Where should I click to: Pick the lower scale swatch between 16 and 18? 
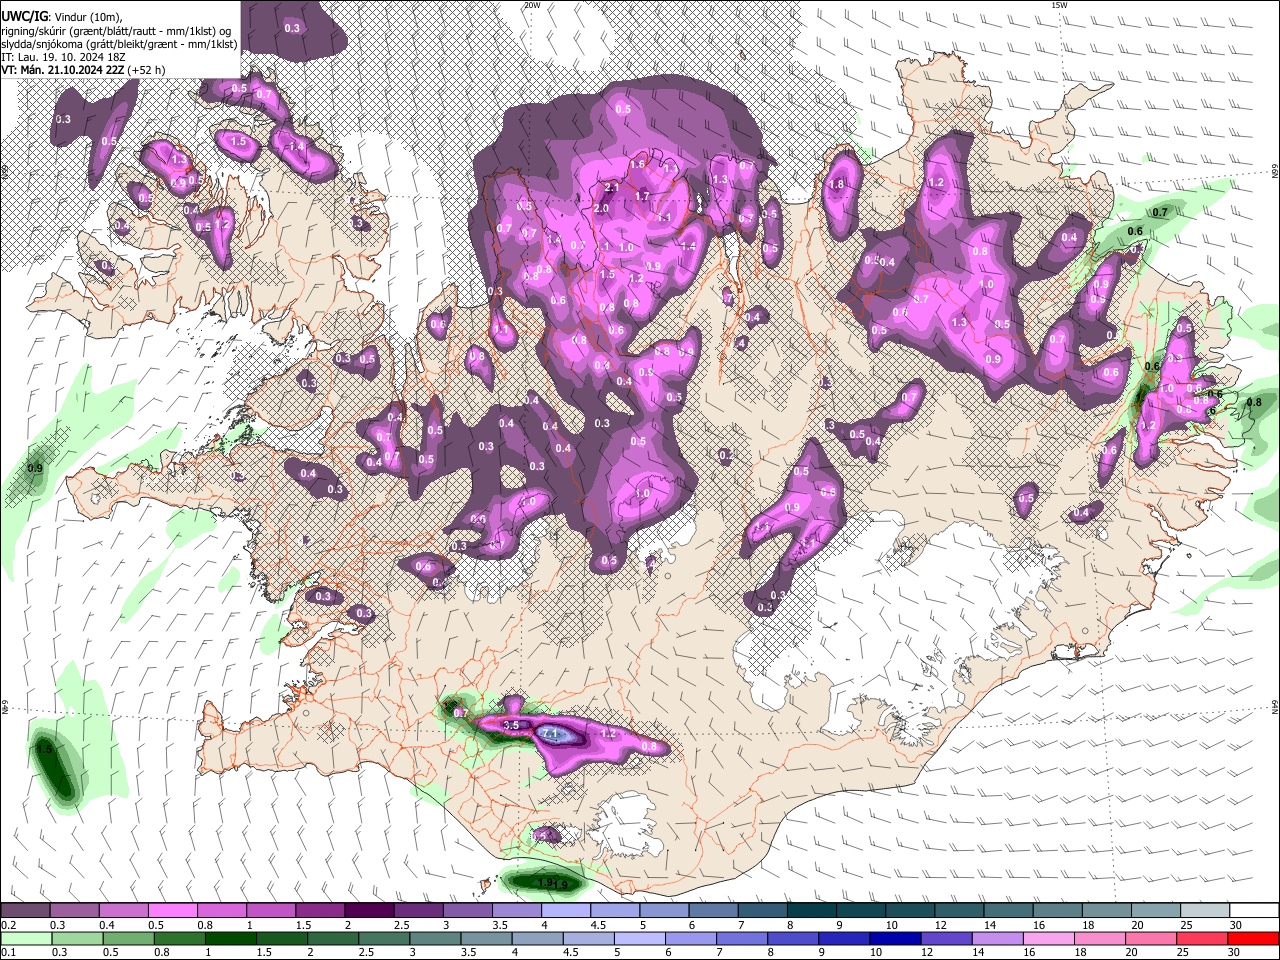click(x=1047, y=939)
